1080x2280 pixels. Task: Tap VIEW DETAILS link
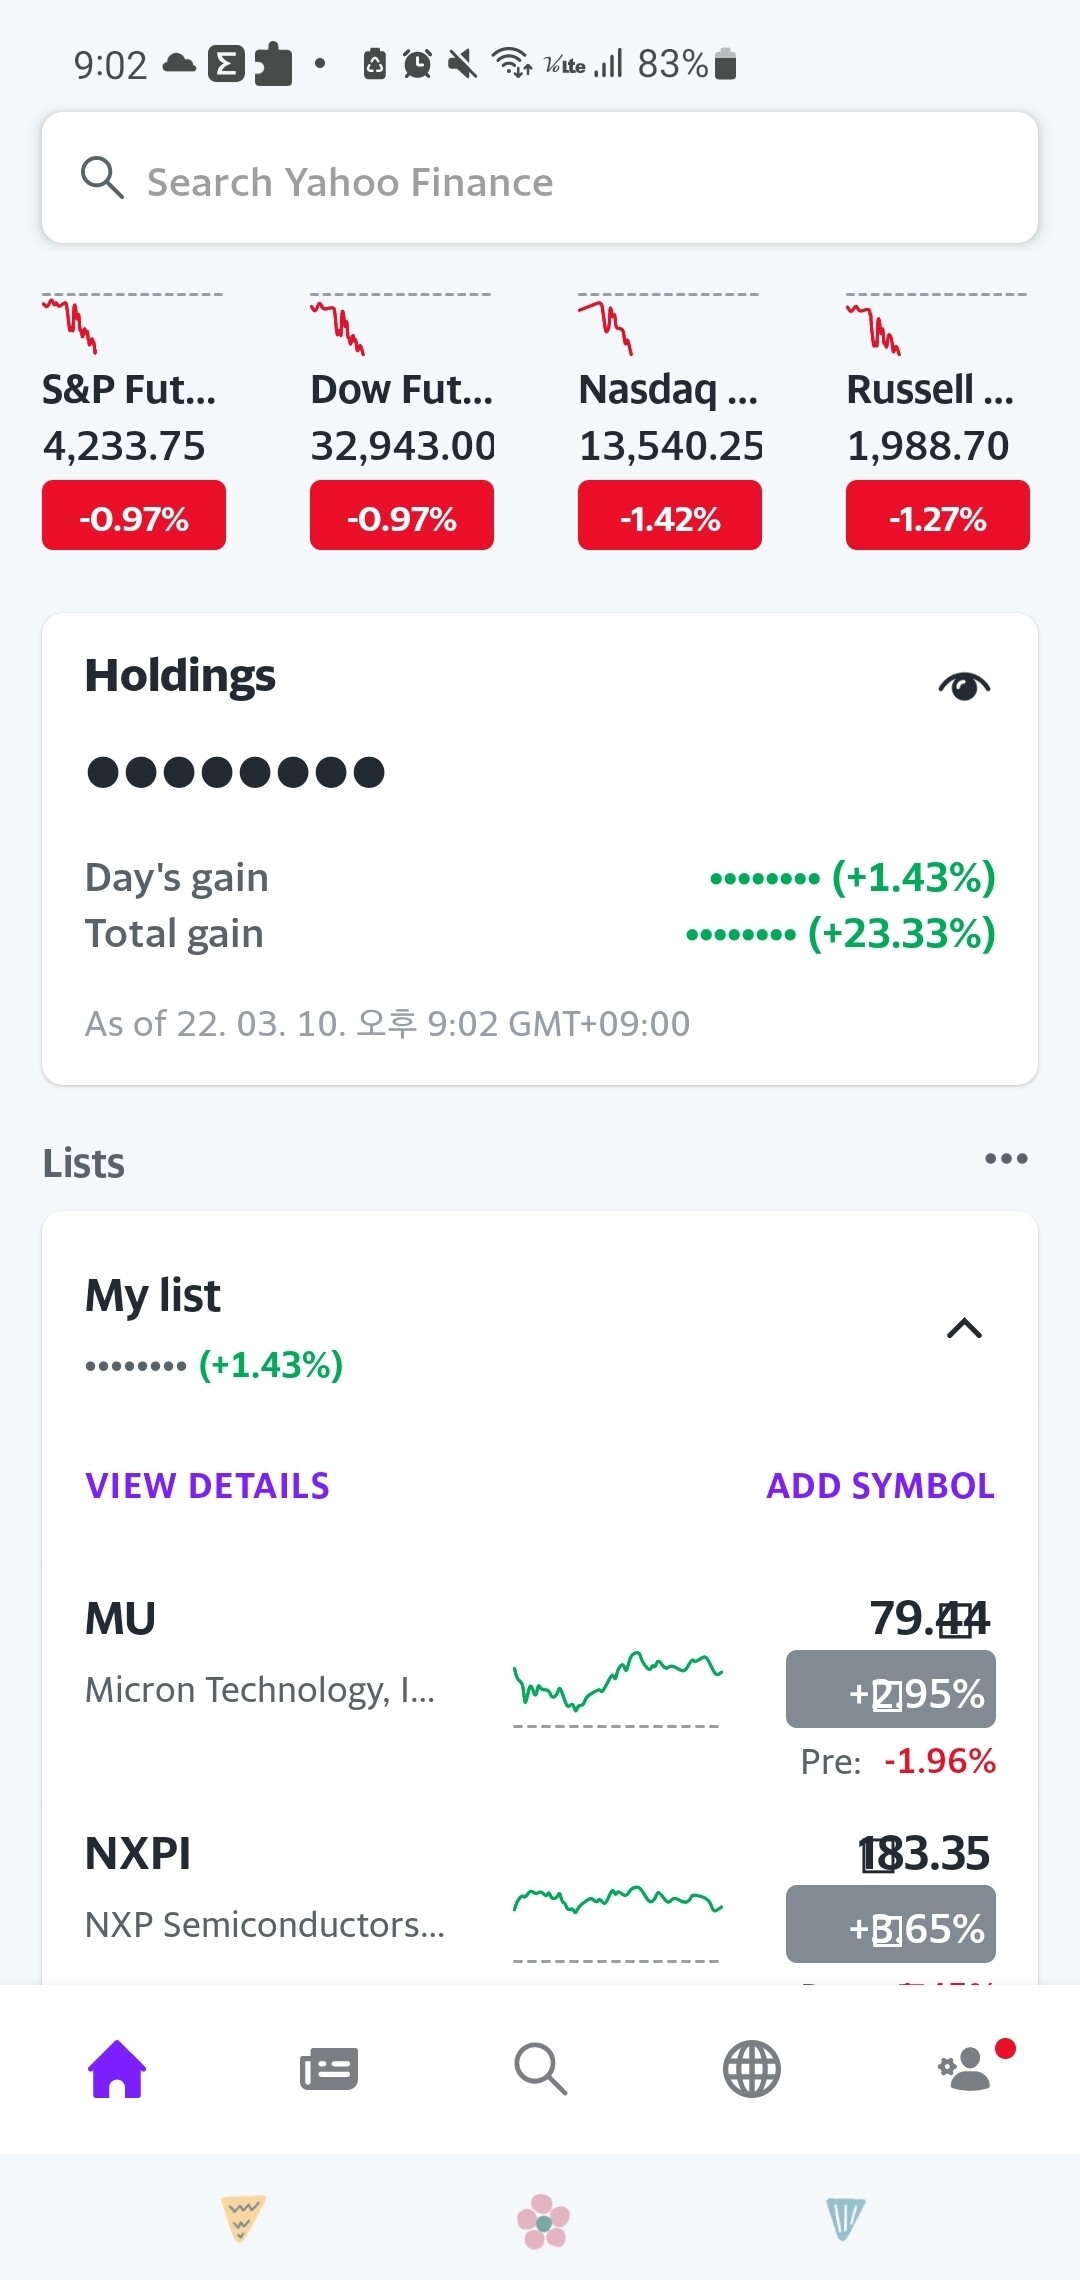pyautogui.click(x=207, y=1486)
